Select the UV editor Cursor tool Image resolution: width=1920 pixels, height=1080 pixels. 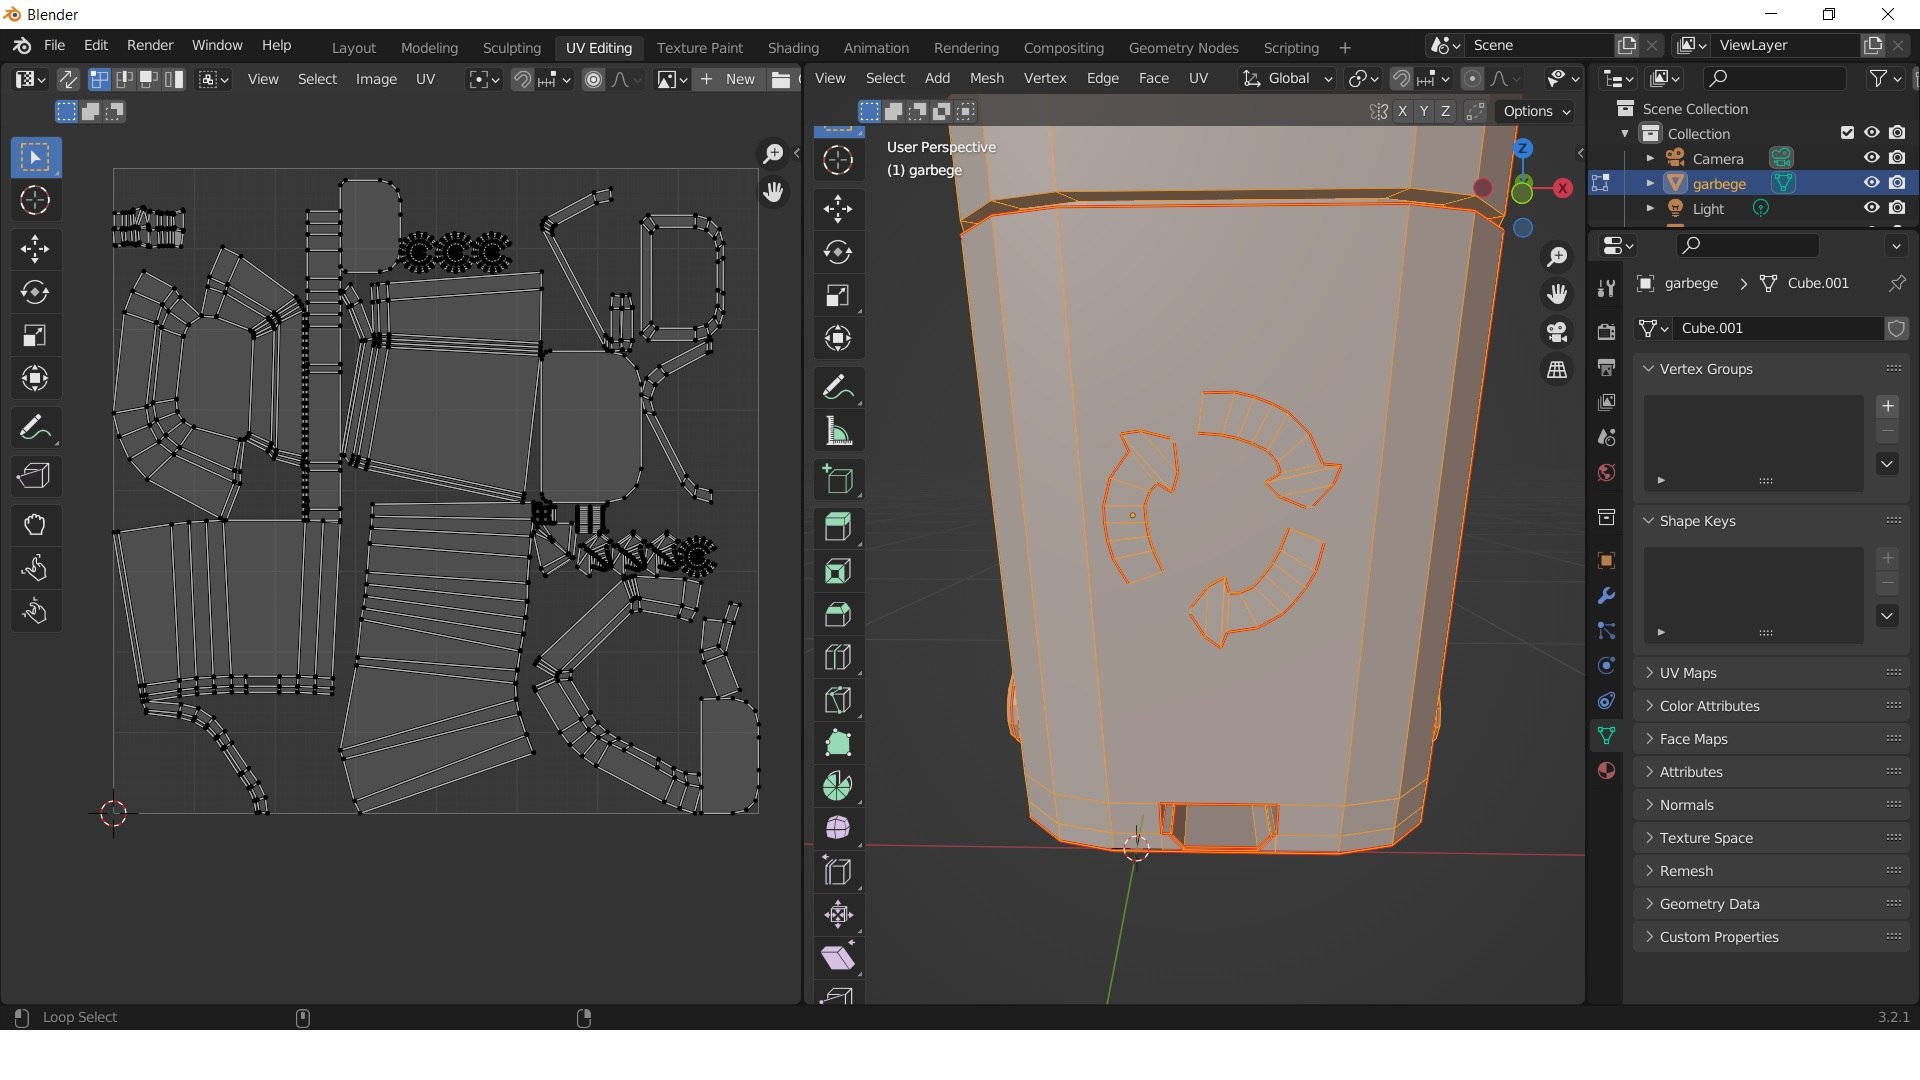[x=35, y=201]
